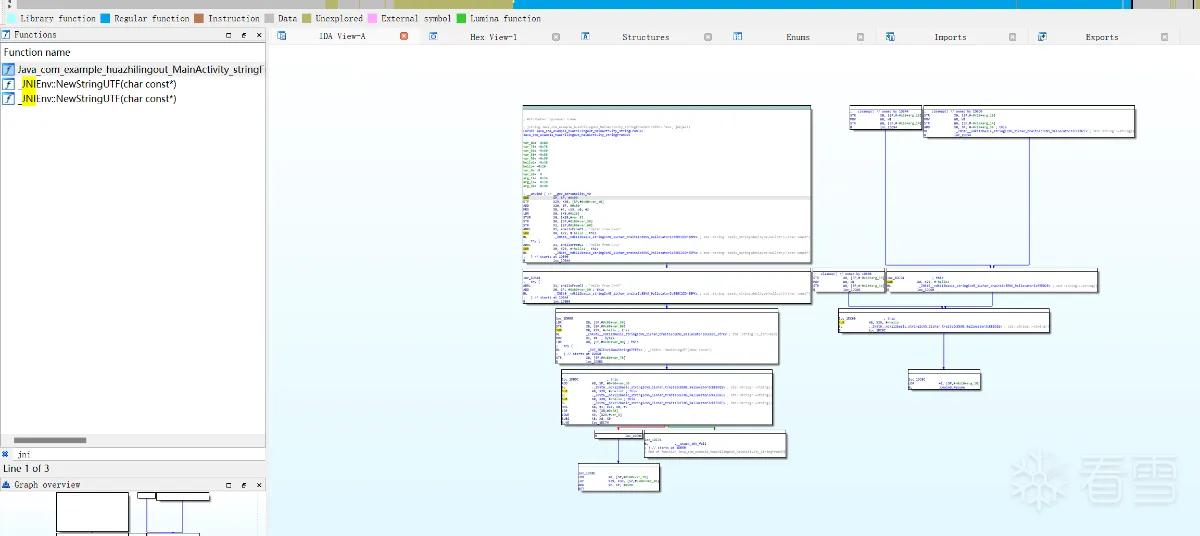Click the Exports tab icon
Viewport: 1200px width, 536px height.
click(x=1041, y=36)
